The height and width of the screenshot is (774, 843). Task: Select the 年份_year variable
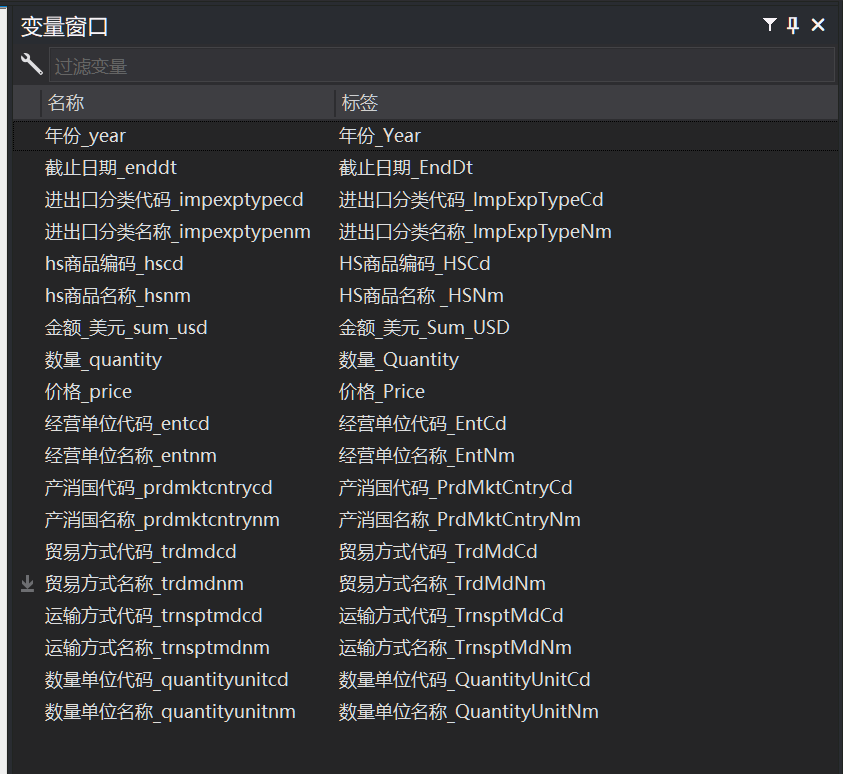pos(86,136)
